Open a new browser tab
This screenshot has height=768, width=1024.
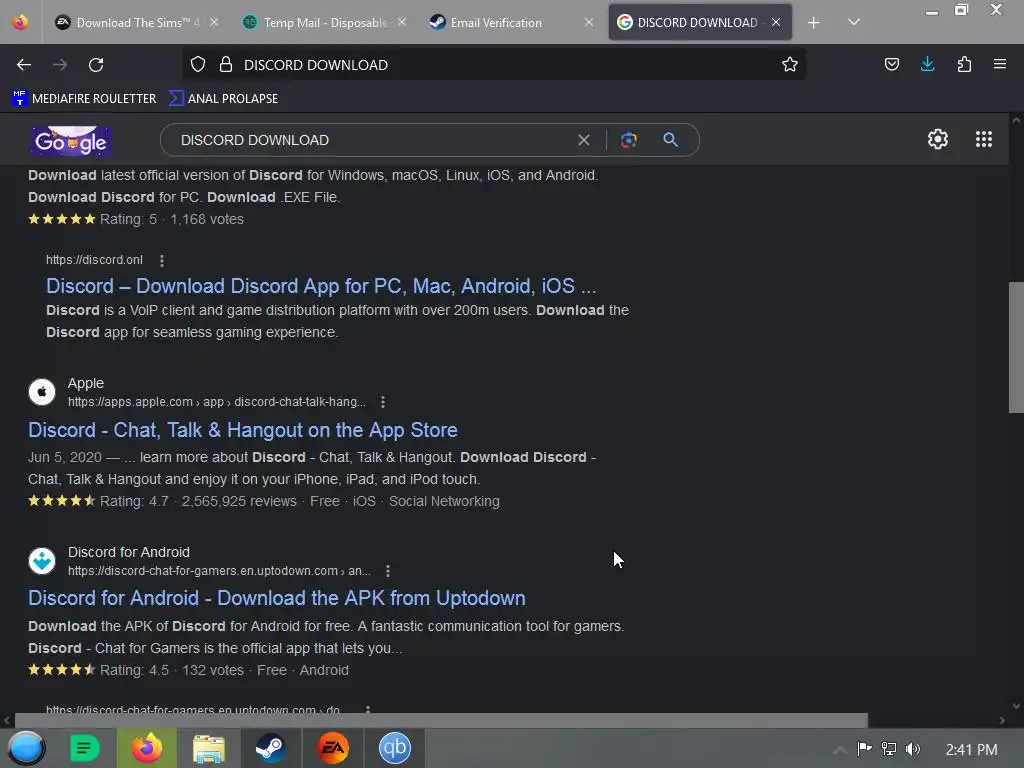tap(813, 23)
